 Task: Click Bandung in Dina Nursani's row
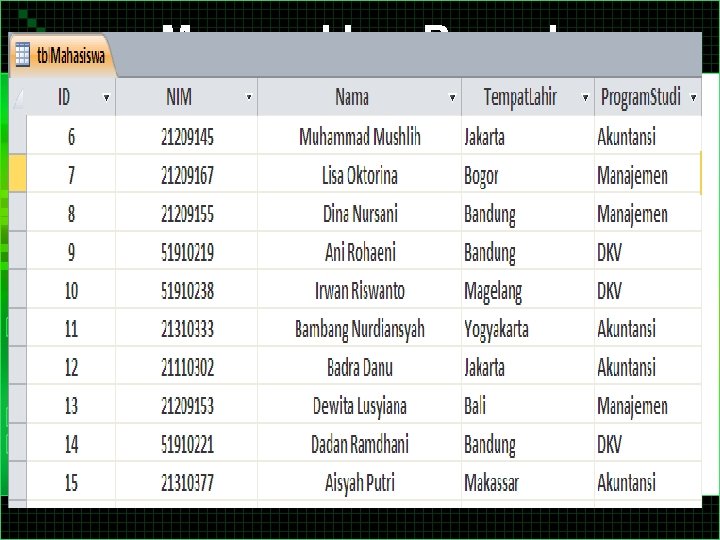[x=528, y=214]
